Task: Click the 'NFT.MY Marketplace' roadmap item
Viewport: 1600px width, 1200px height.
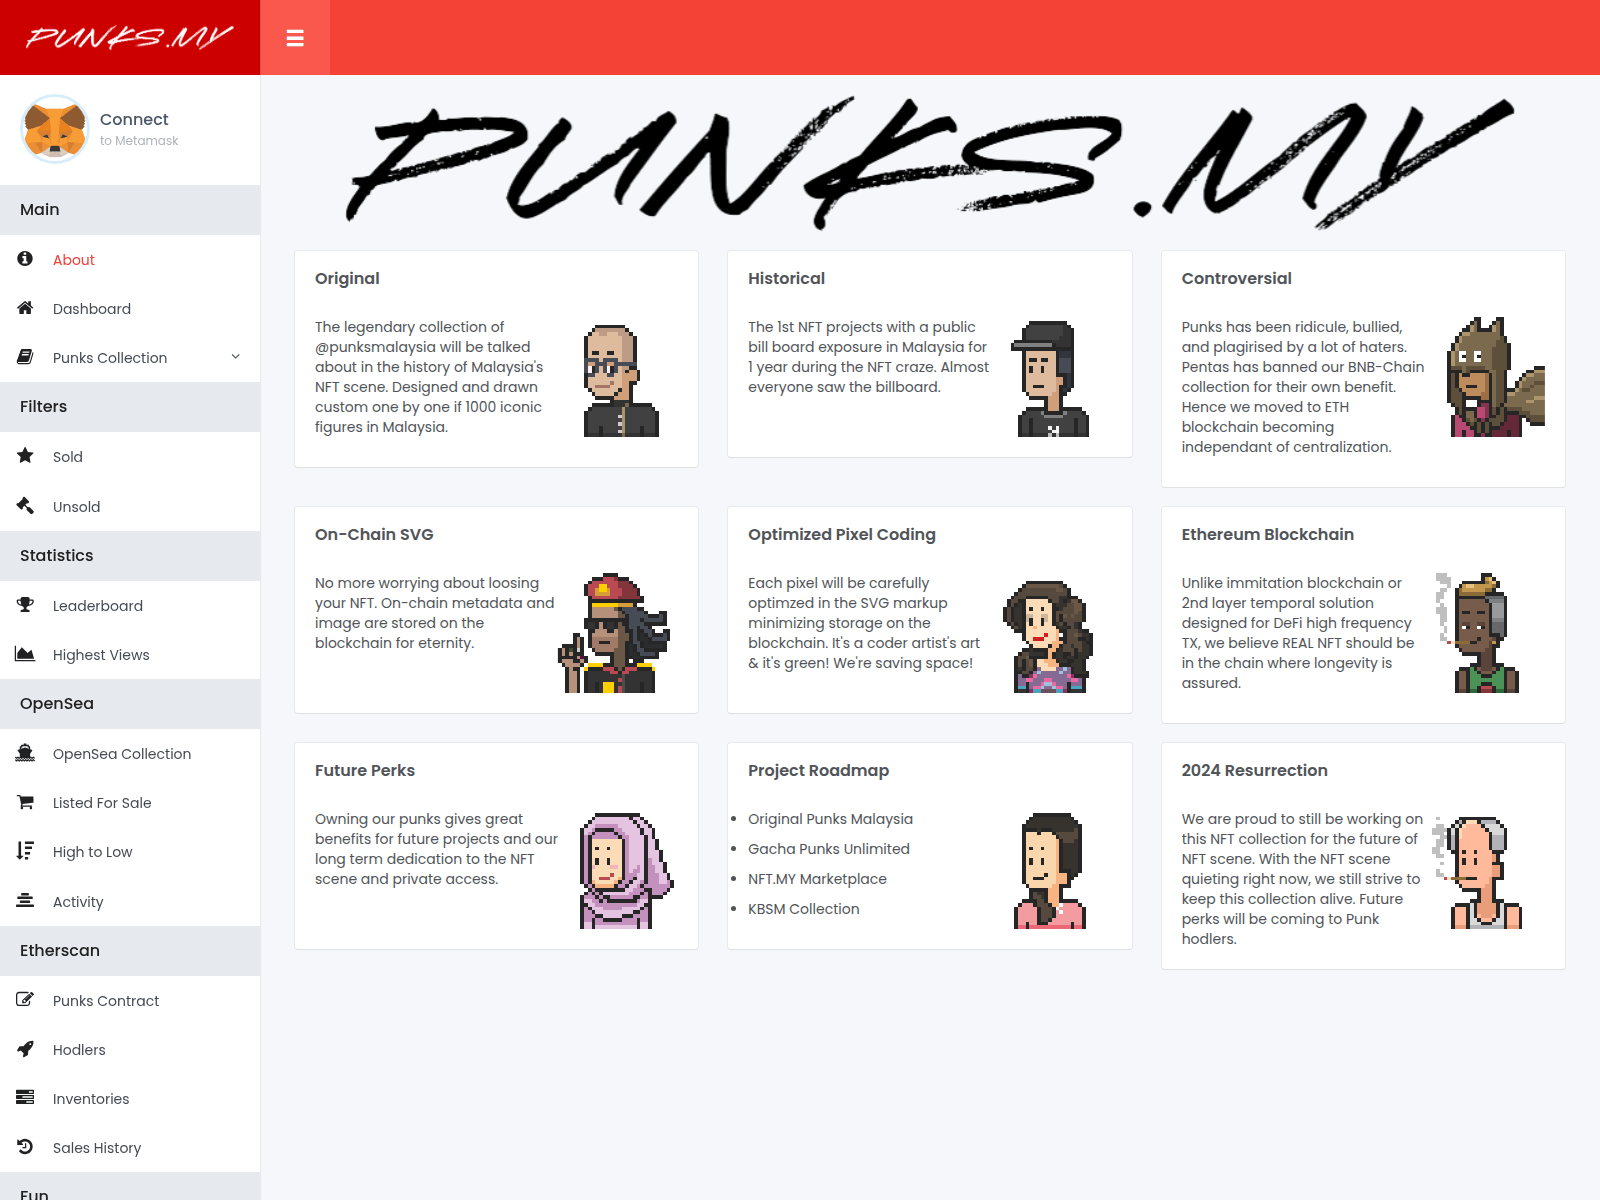Action: click(x=817, y=879)
